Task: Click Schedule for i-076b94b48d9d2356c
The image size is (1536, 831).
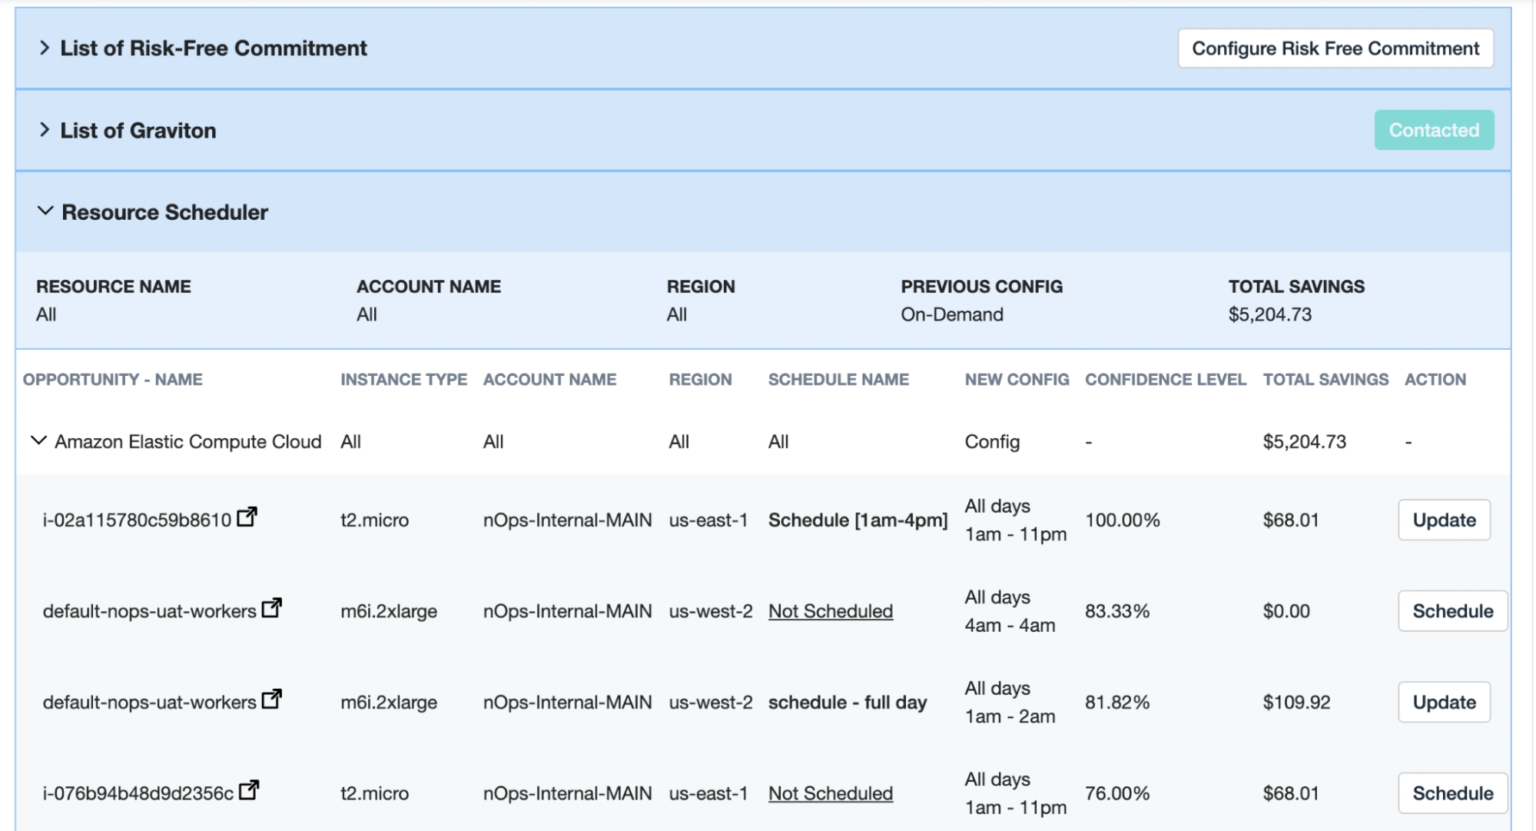Action: tap(1452, 792)
